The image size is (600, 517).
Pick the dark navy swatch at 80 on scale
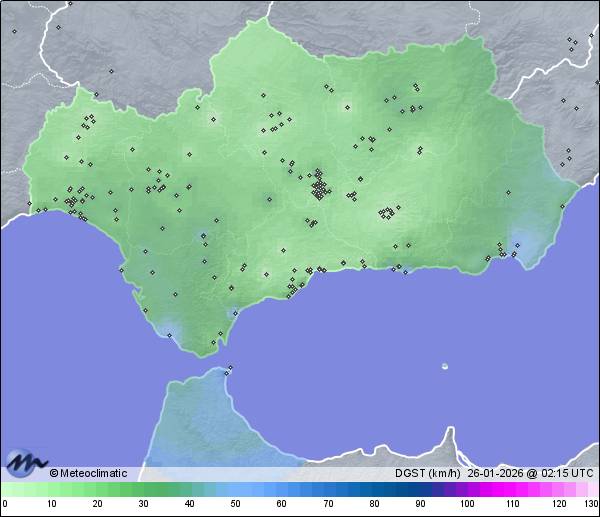point(374,489)
